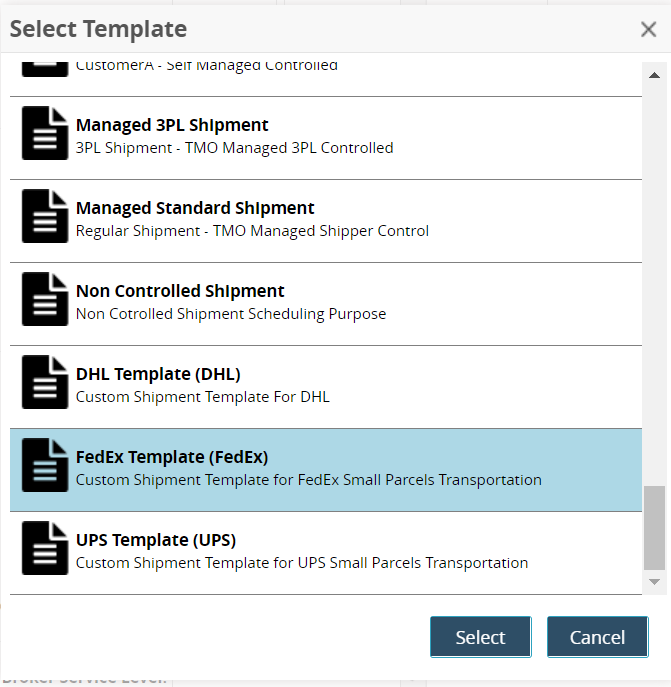Click the Non Controlled Shipment document icon
The height and width of the screenshot is (687, 671).
[x=46, y=300]
